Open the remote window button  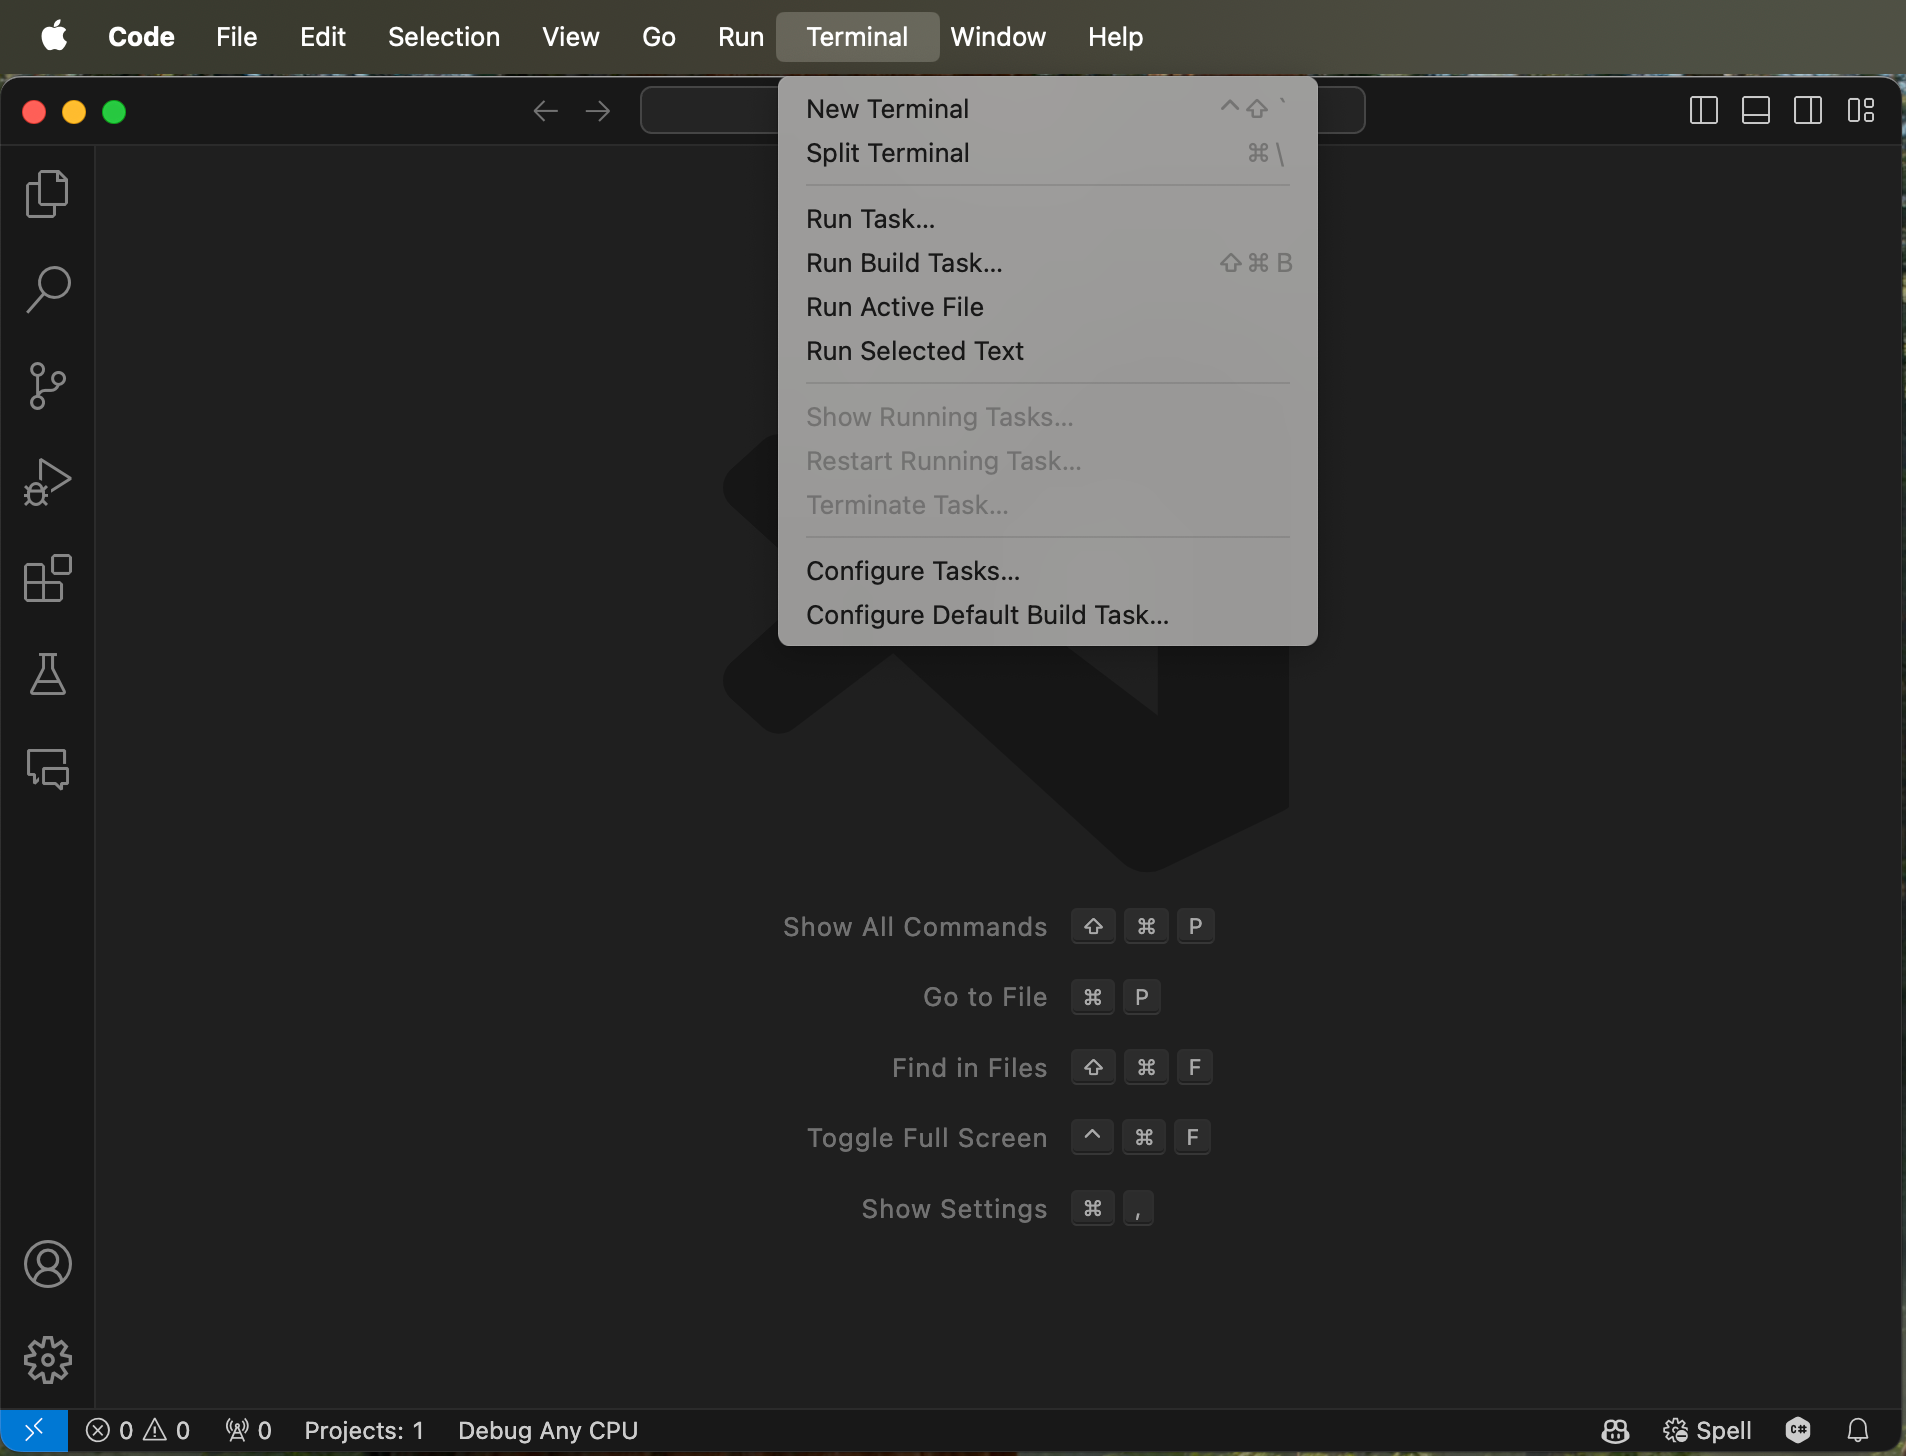pos(33,1431)
